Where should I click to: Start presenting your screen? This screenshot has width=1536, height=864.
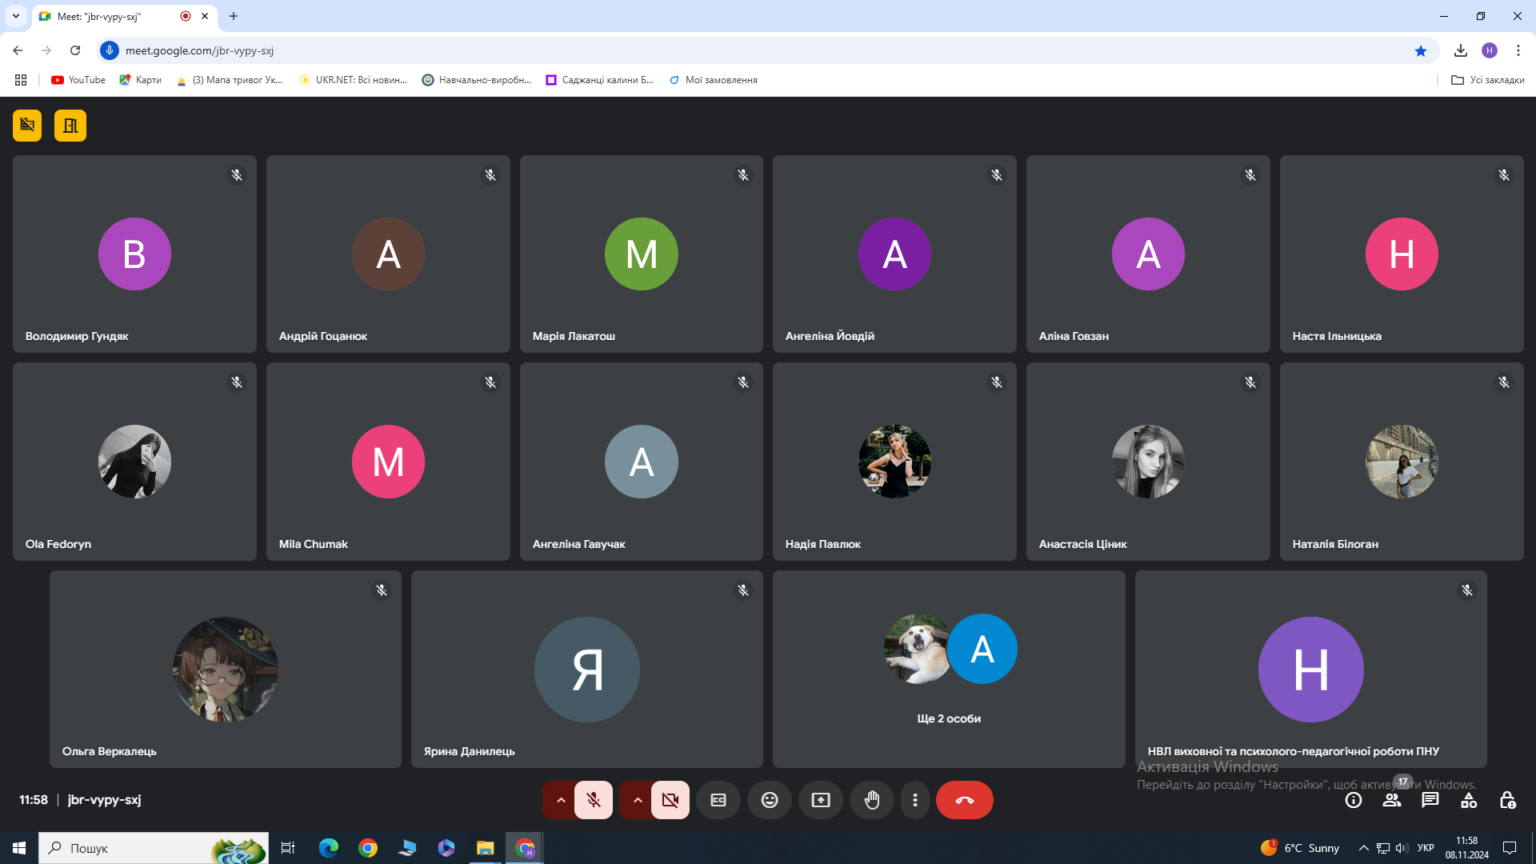821,800
